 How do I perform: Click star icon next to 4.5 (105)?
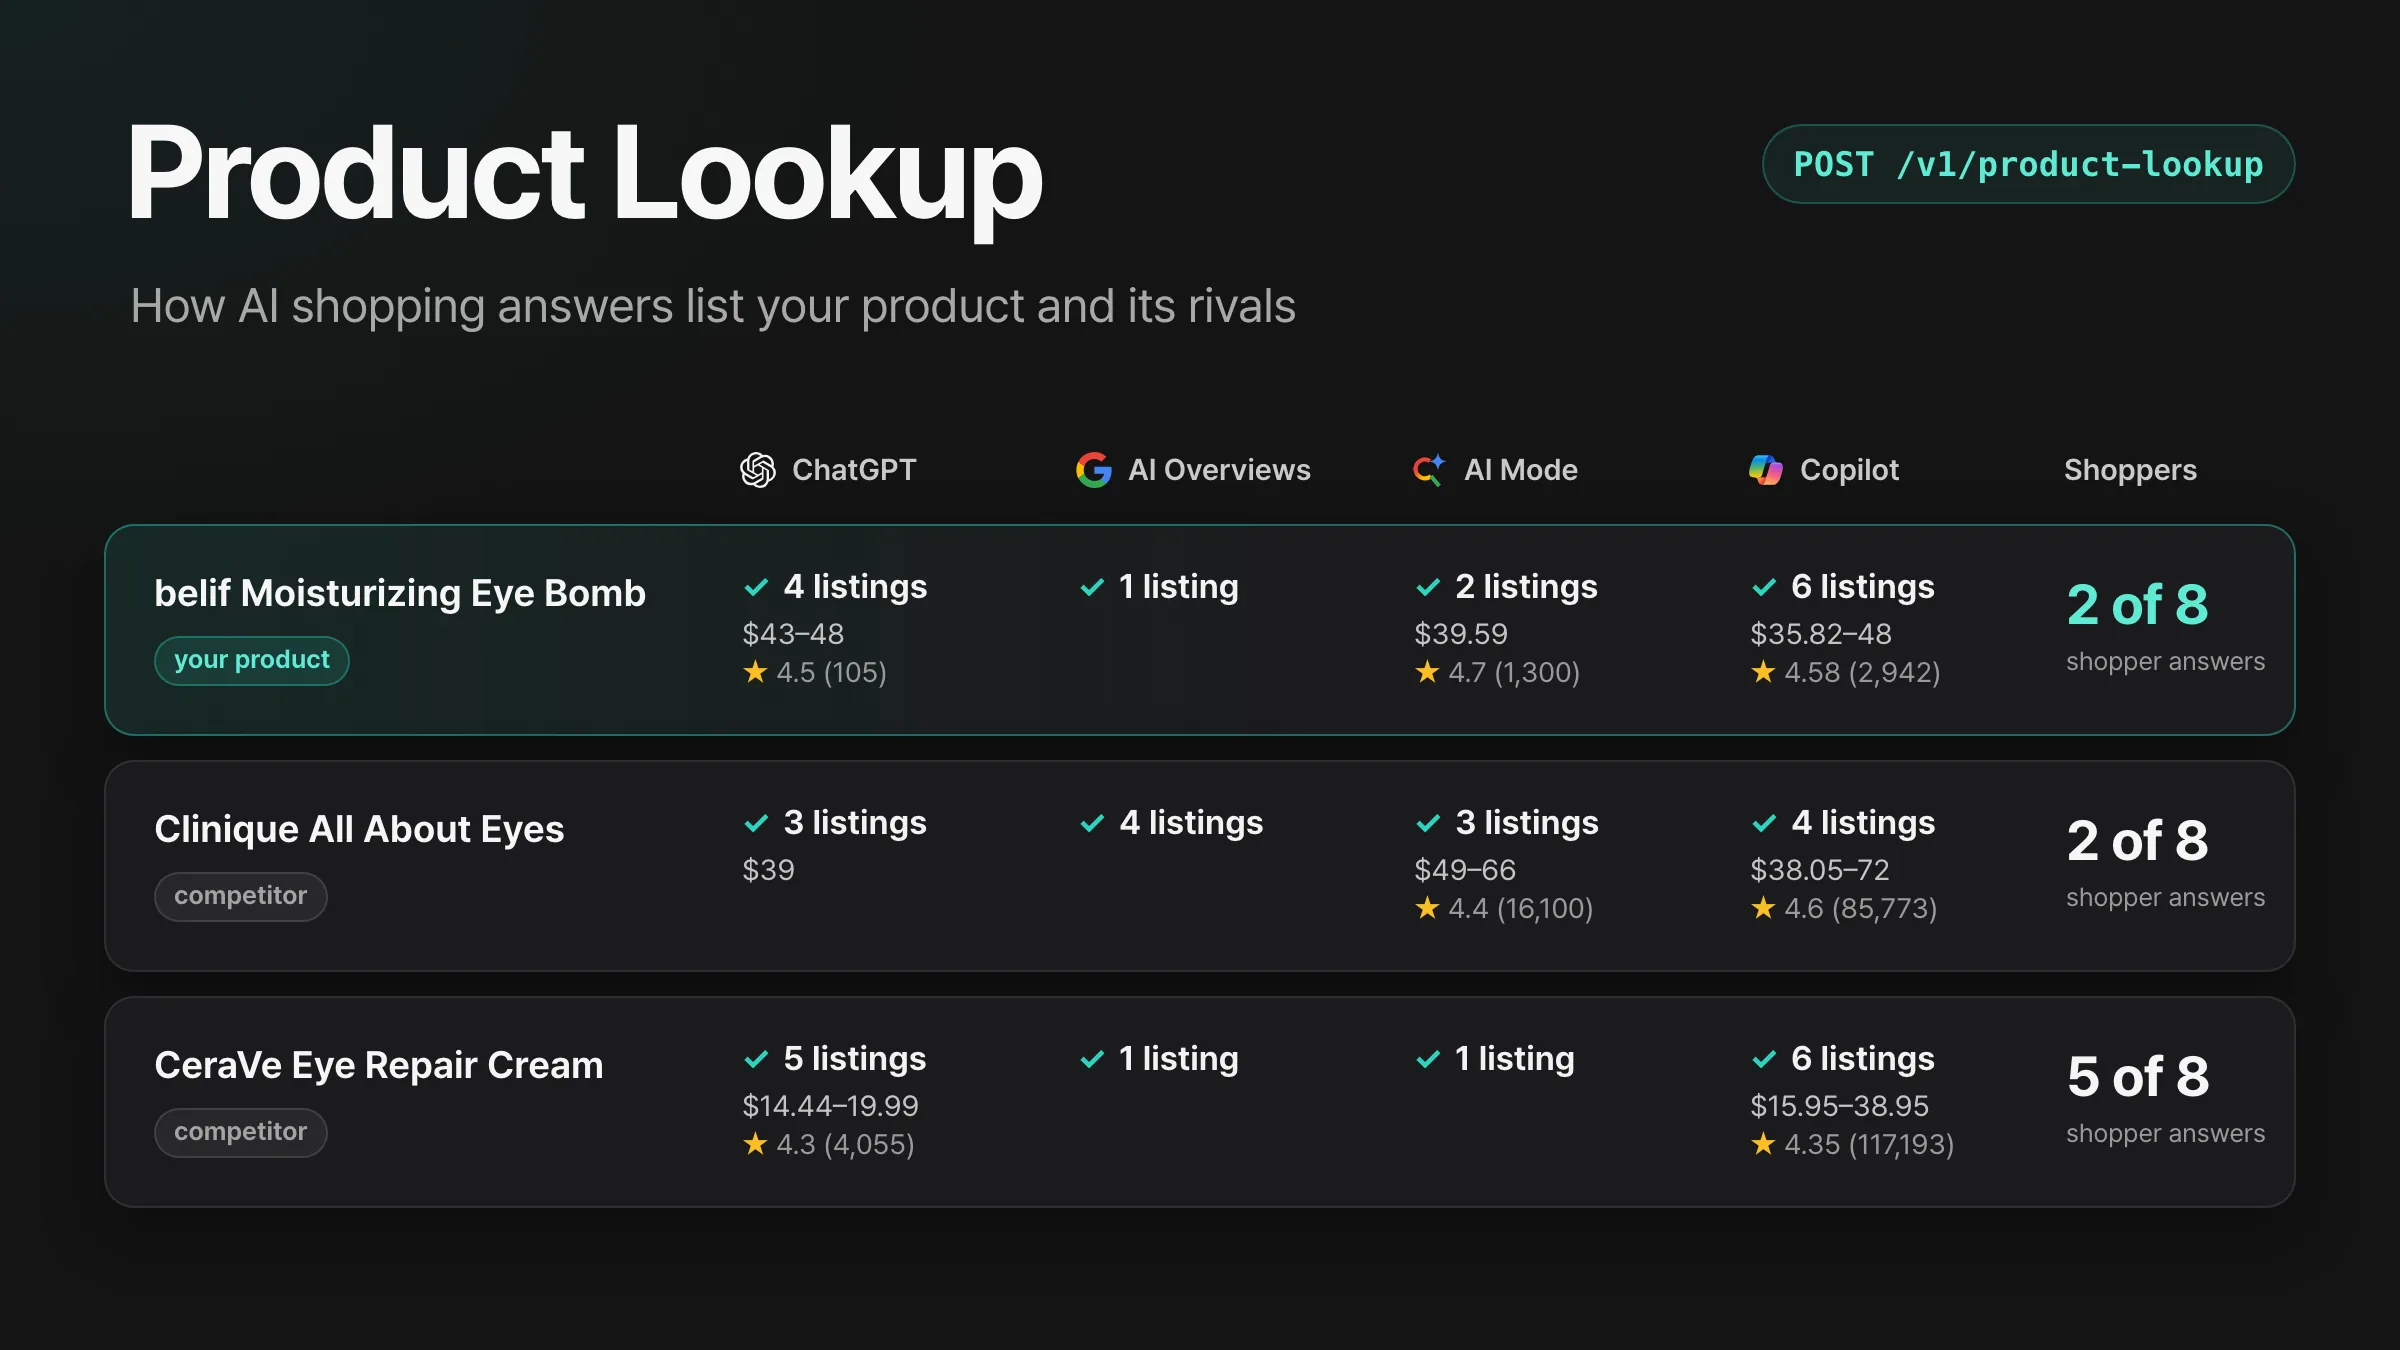point(755,672)
